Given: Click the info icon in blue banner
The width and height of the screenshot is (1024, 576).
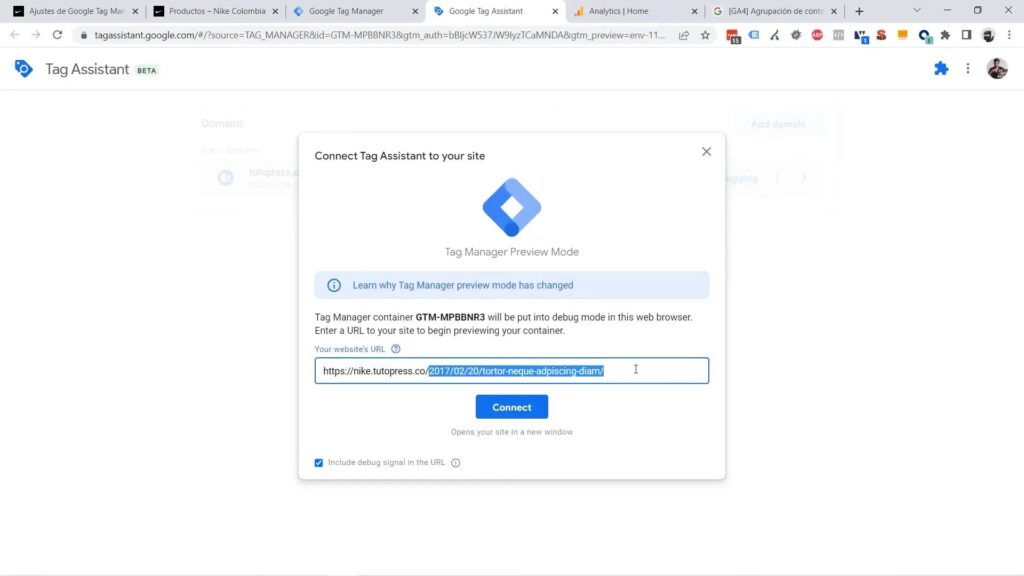Looking at the screenshot, I should pyautogui.click(x=334, y=285).
